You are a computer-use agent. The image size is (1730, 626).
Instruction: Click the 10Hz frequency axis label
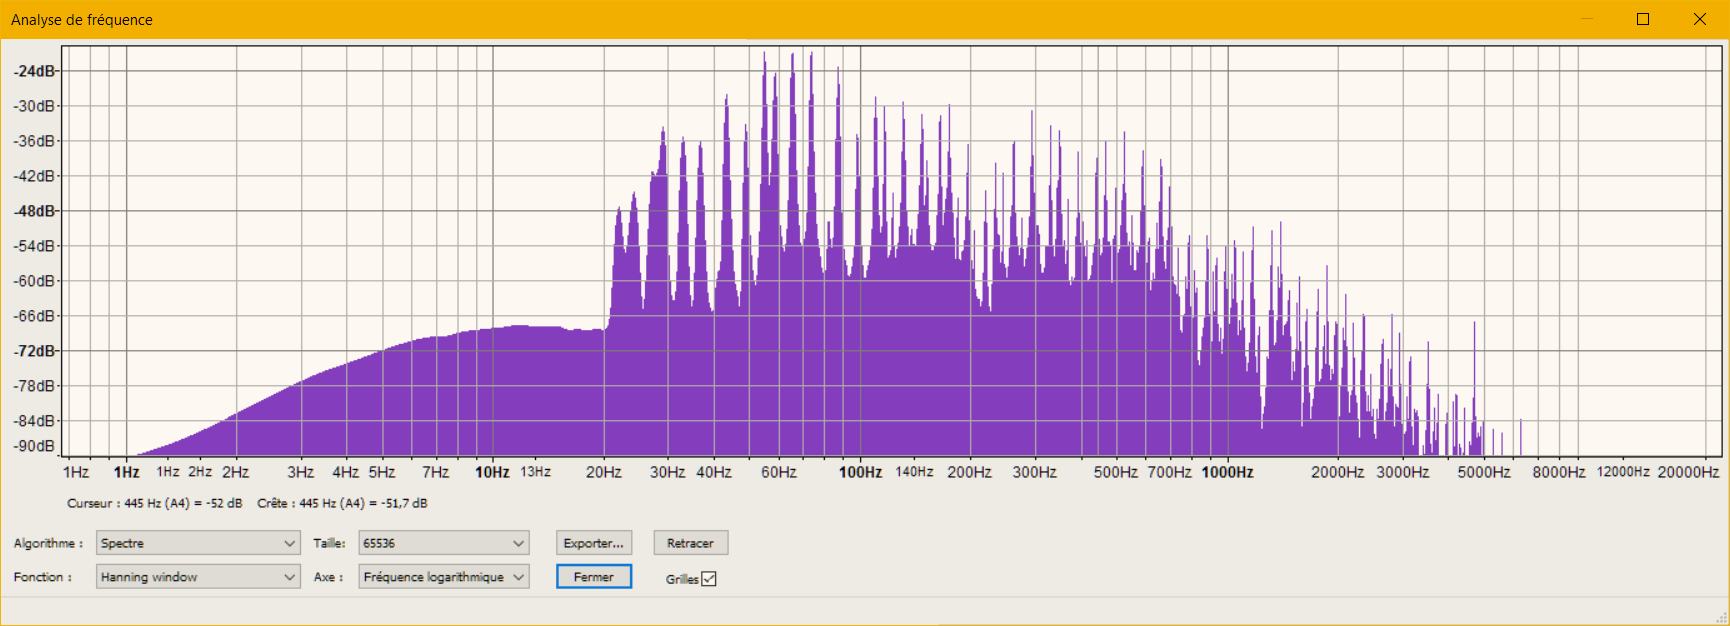pyautogui.click(x=492, y=472)
